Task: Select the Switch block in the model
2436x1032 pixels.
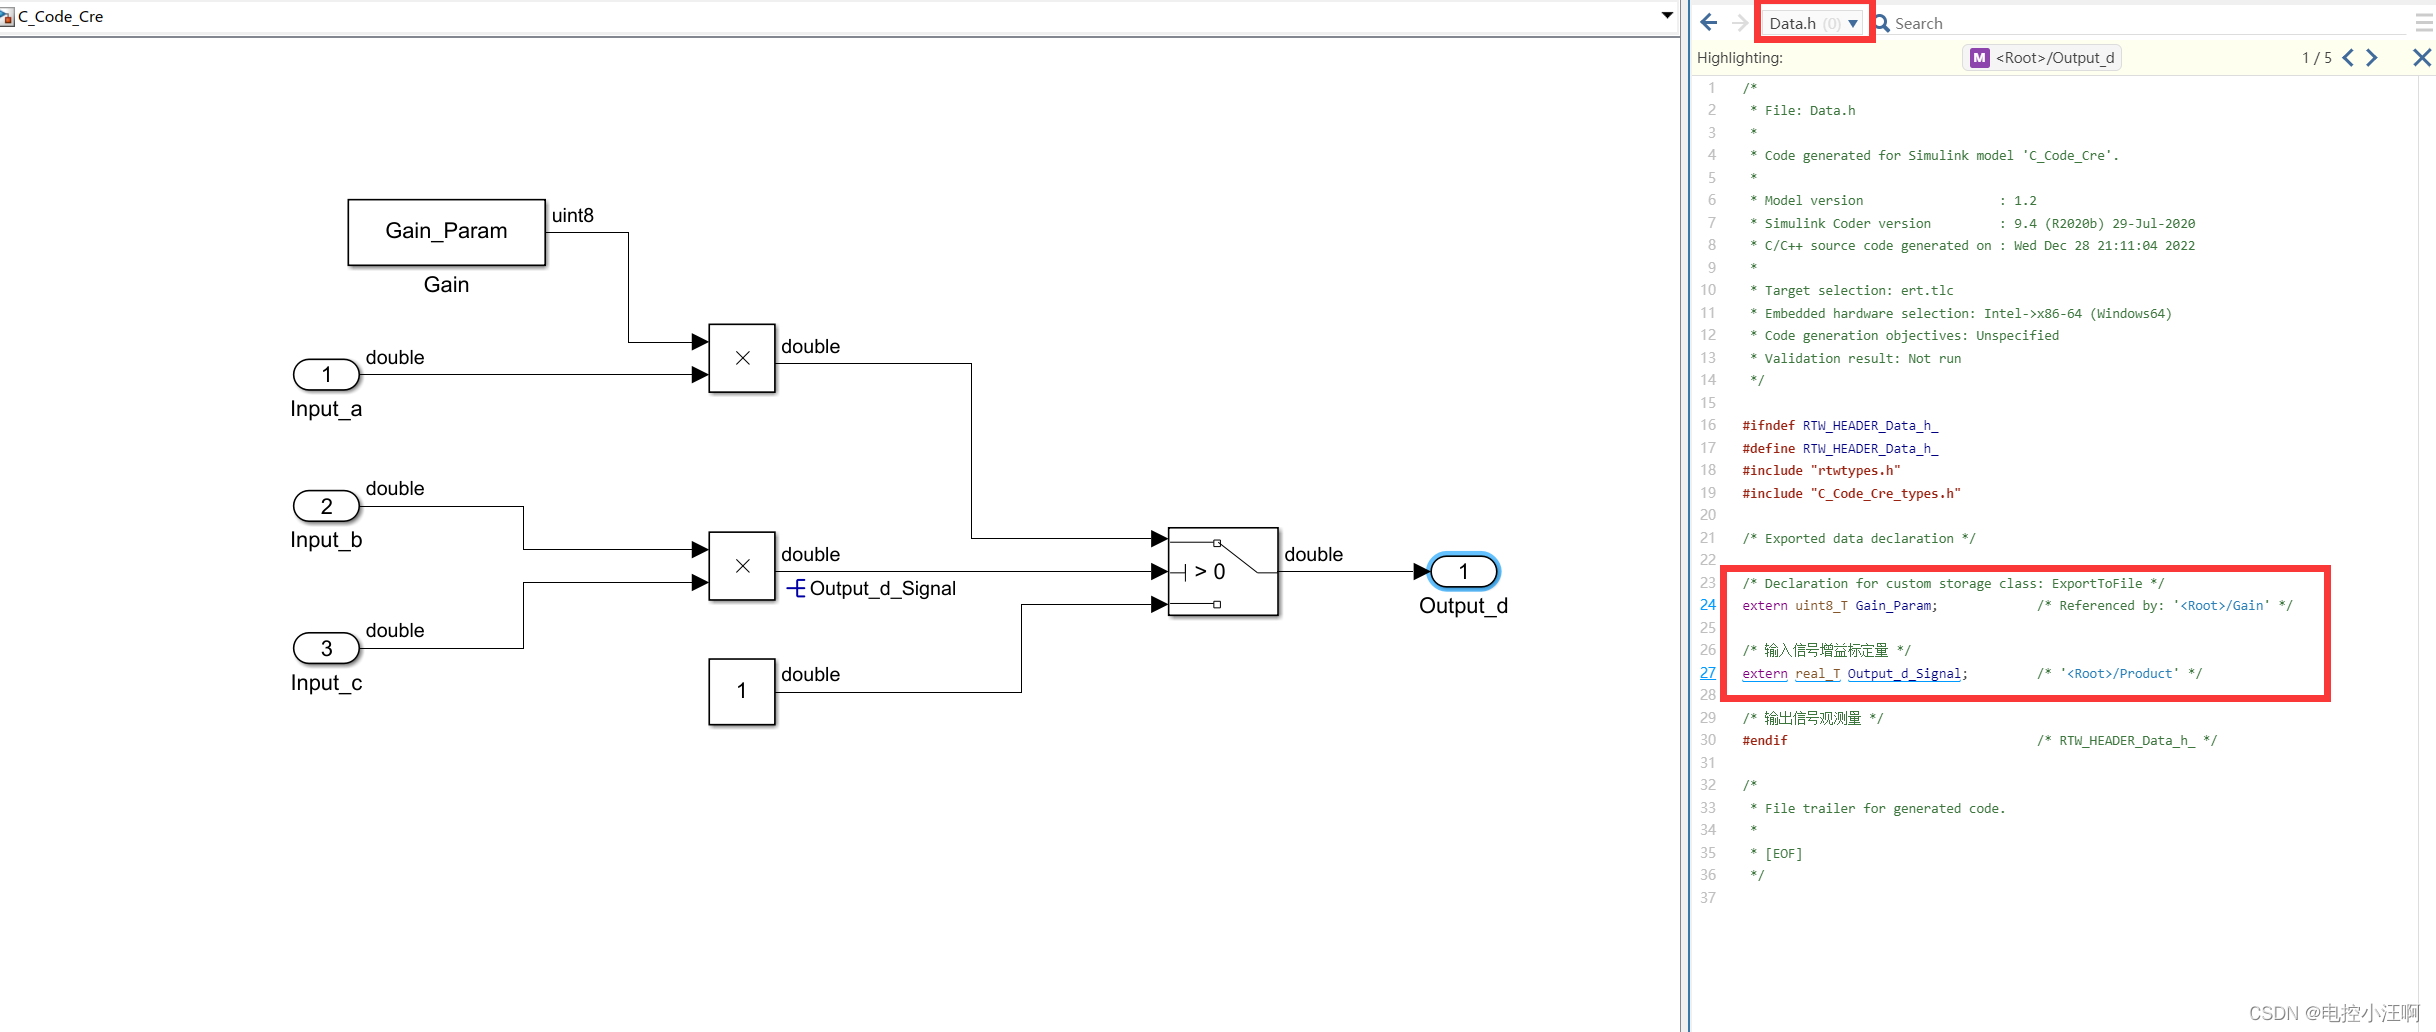Action: point(1222,572)
